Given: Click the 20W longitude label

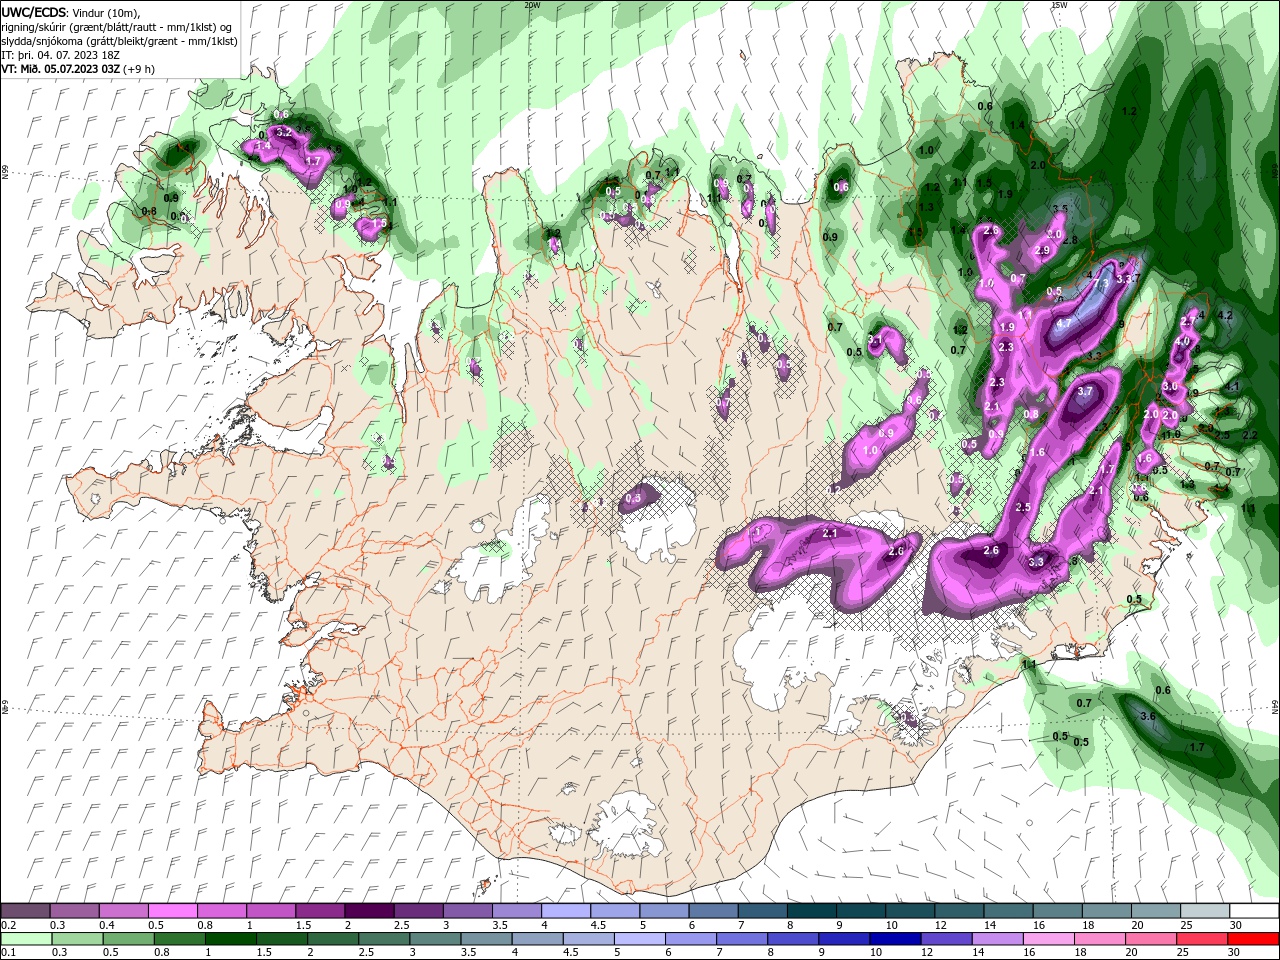Looking at the screenshot, I should pos(532,5).
